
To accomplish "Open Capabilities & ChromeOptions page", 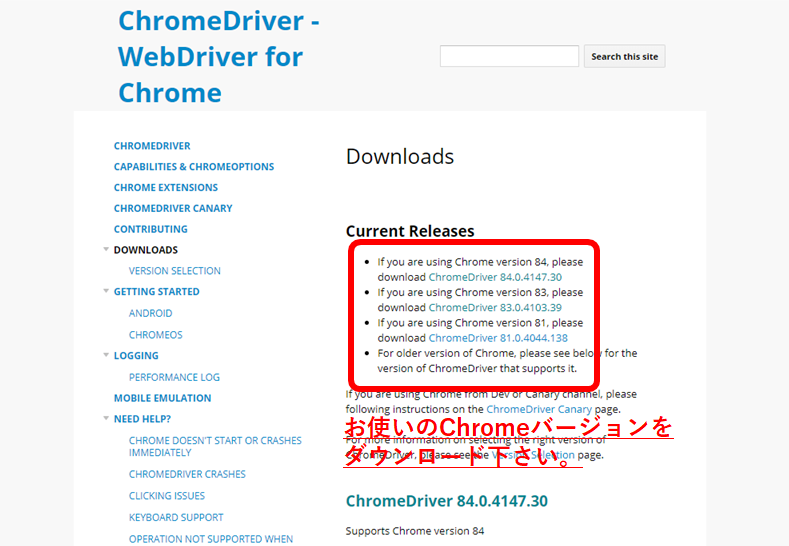I will pos(194,167).
